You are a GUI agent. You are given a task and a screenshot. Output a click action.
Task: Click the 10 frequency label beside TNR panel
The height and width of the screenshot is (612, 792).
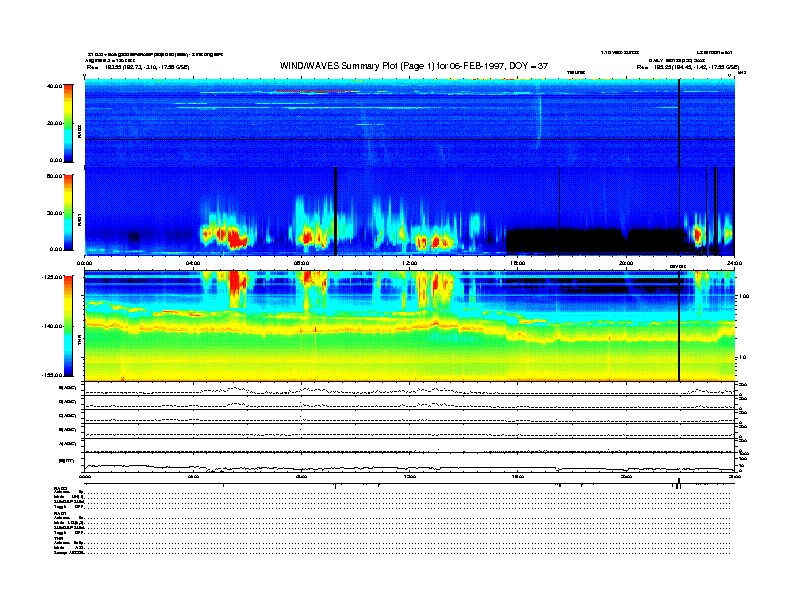point(742,358)
